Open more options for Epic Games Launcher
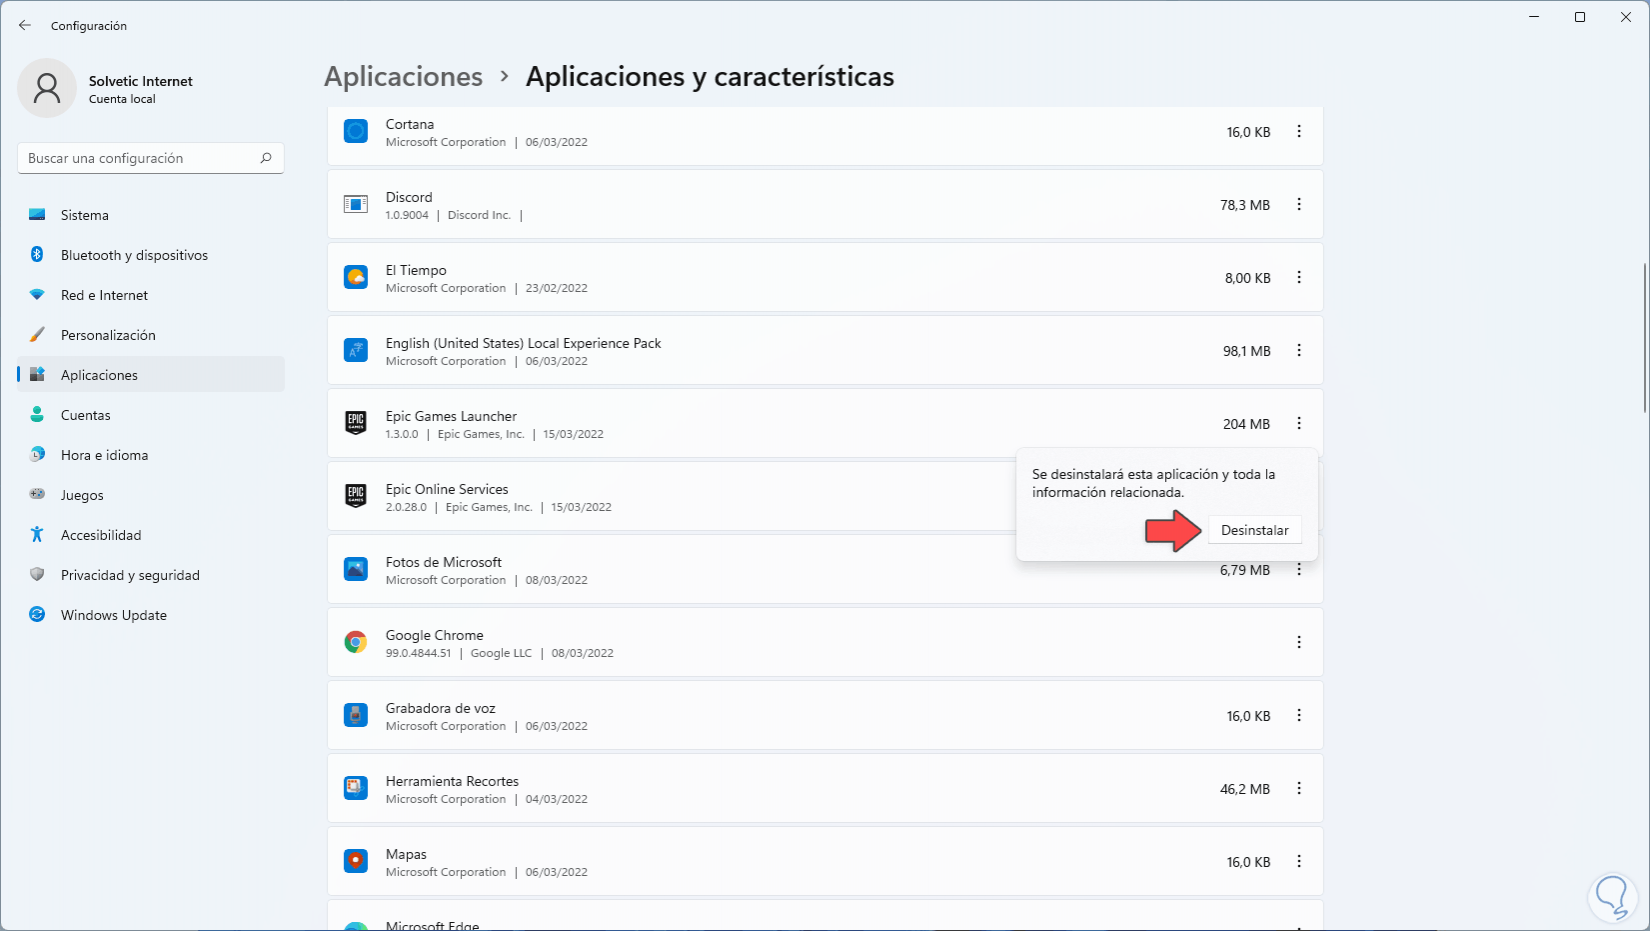This screenshot has width=1650, height=931. coord(1299,423)
